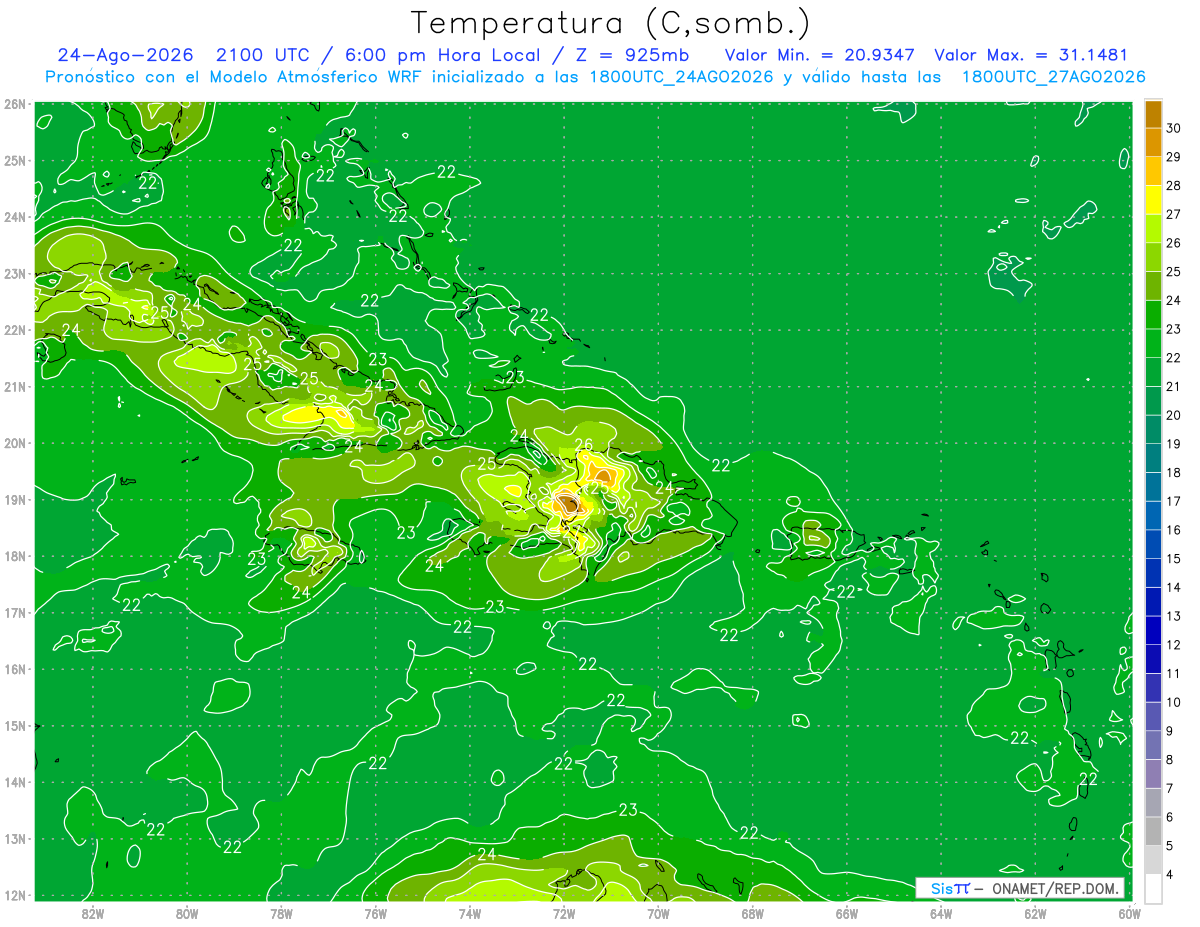1200x927 pixels.
Task: Click the "82W" longitude axis label
Action: (93, 912)
